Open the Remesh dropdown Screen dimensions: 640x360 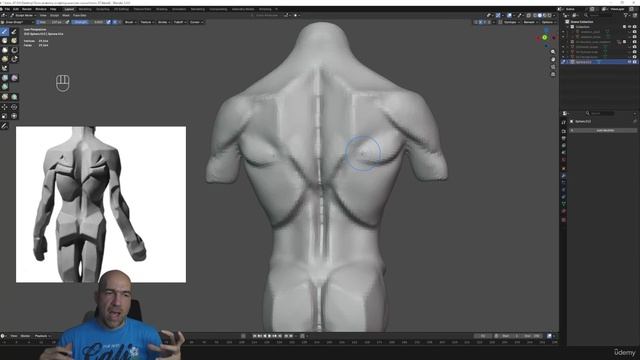click(530, 22)
